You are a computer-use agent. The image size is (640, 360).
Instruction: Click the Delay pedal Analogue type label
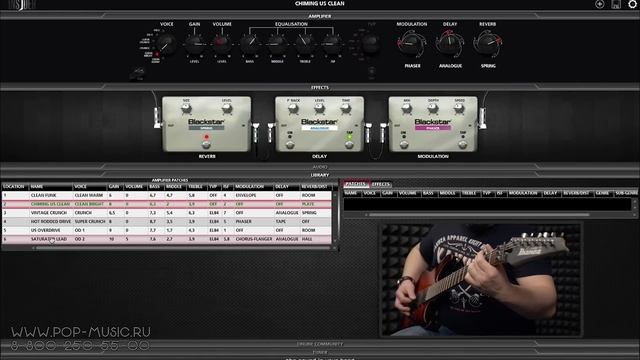click(x=319, y=128)
